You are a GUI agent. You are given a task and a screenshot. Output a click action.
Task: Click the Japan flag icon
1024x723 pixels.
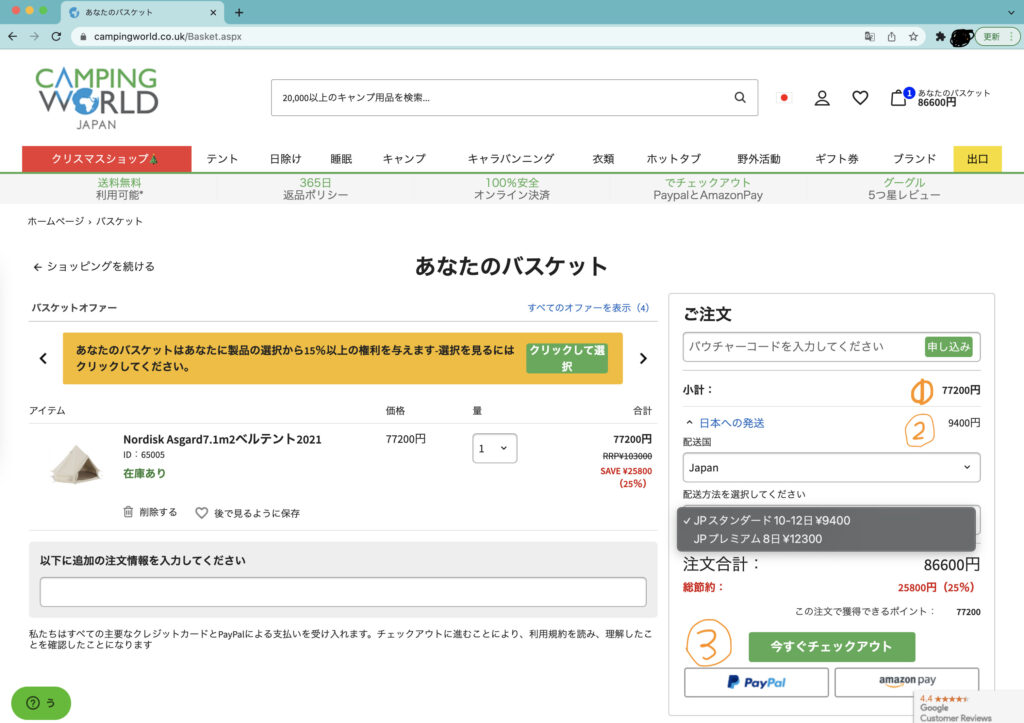(x=784, y=98)
